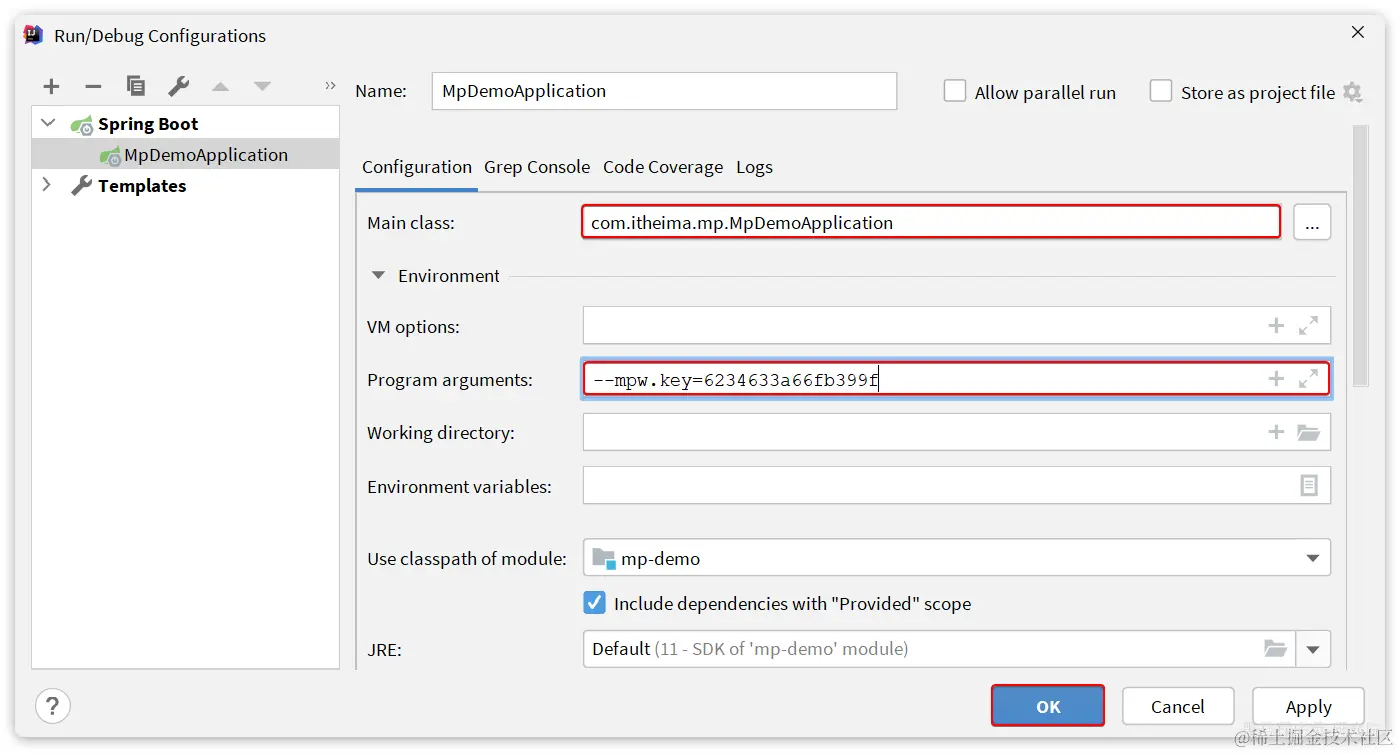
Task: Check the Store as project file option
Action: click(1161, 91)
